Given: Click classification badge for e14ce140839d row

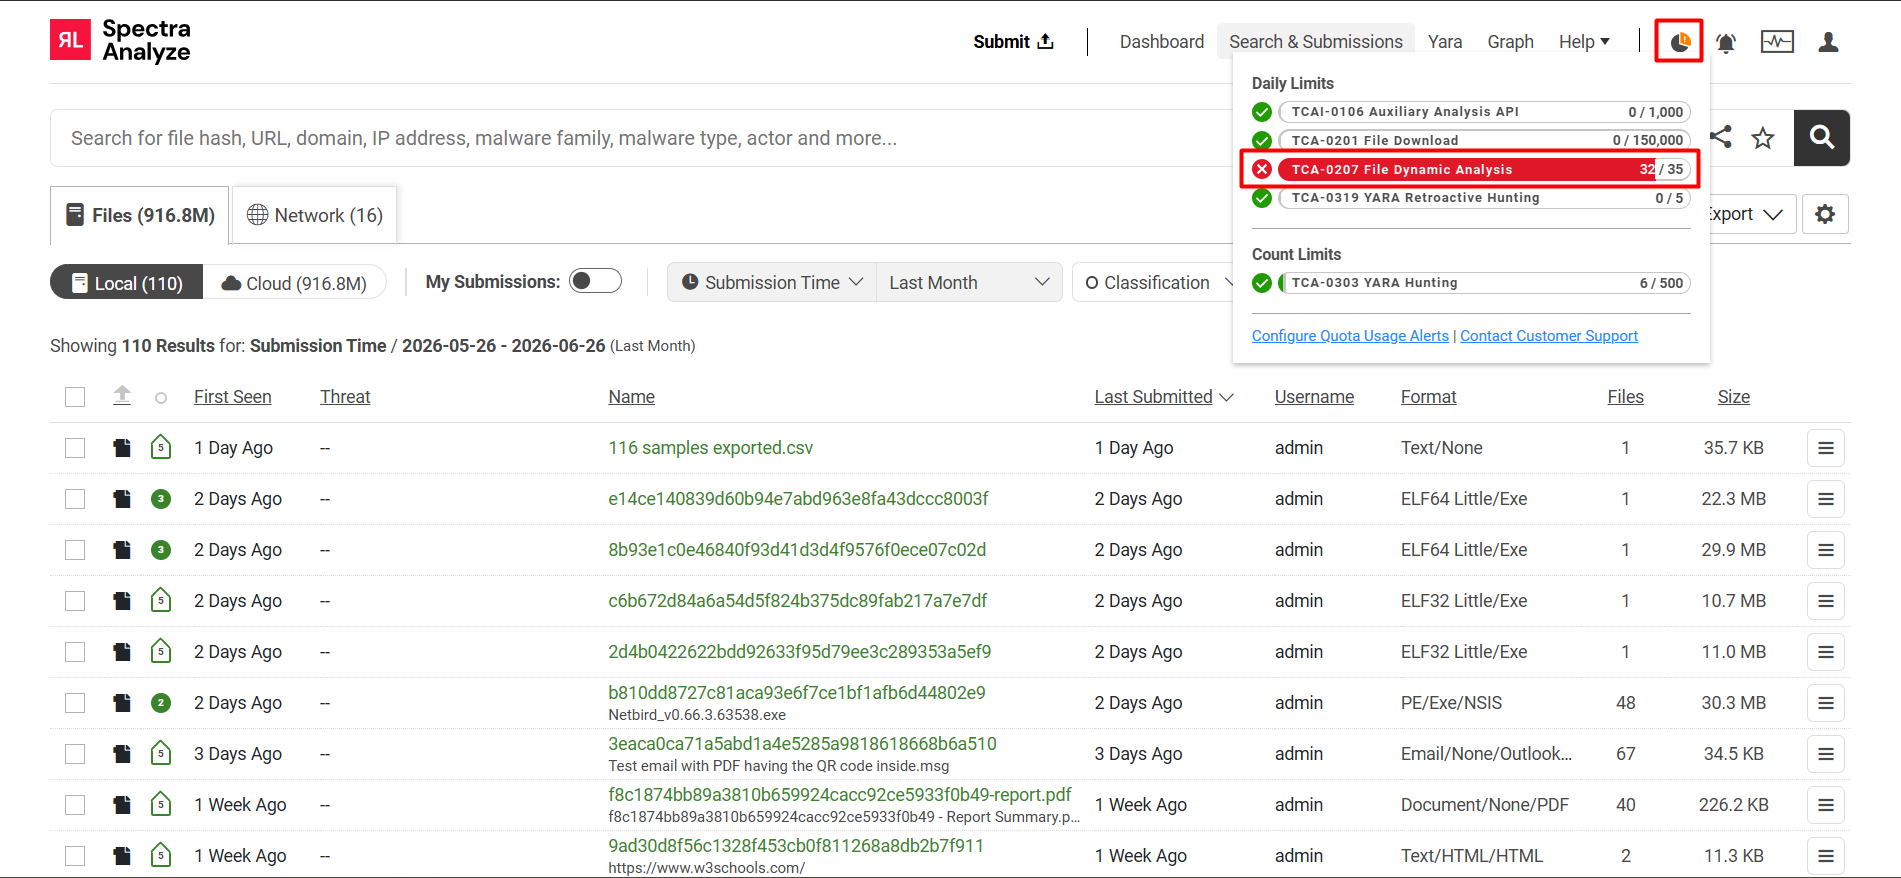Looking at the screenshot, I should pyautogui.click(x=161, y=499).
